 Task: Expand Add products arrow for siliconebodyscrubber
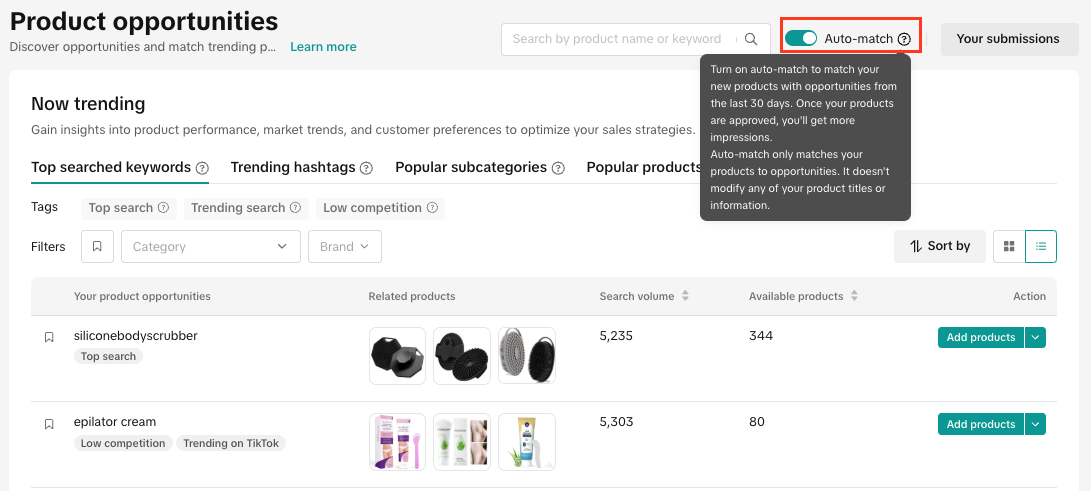1036,338
